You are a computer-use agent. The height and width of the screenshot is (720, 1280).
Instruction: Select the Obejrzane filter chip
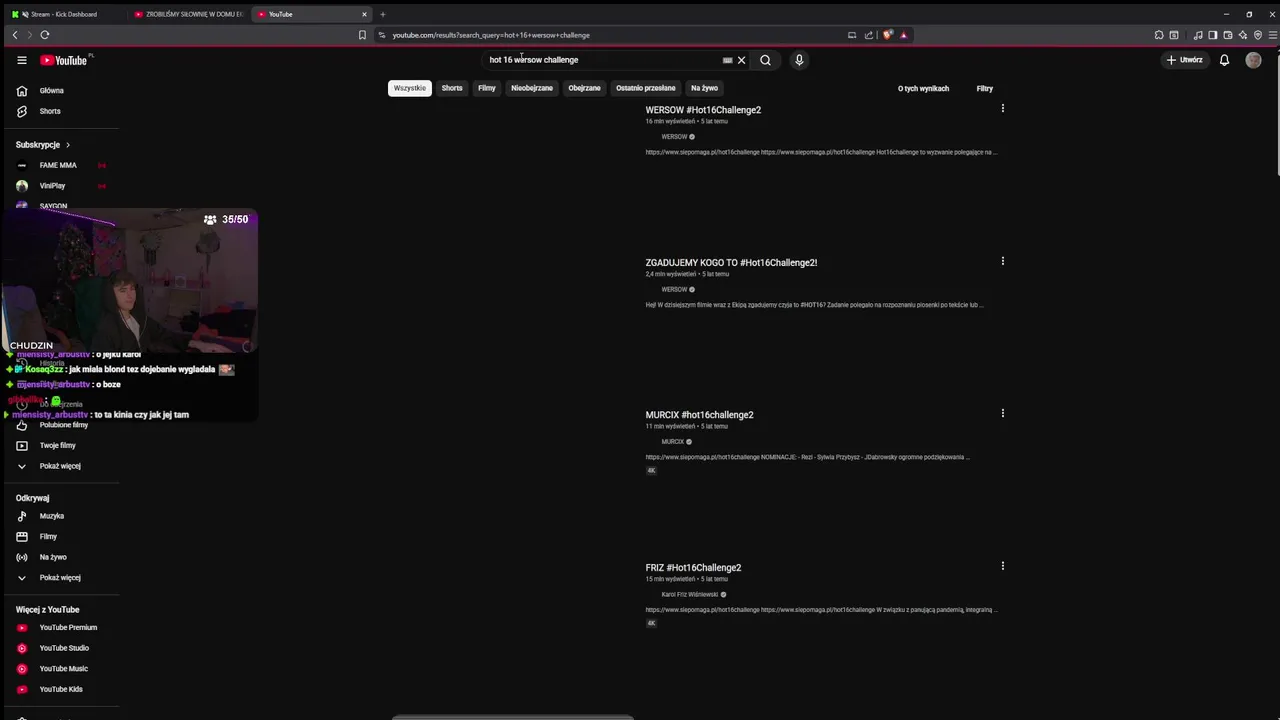click(584, 88)
